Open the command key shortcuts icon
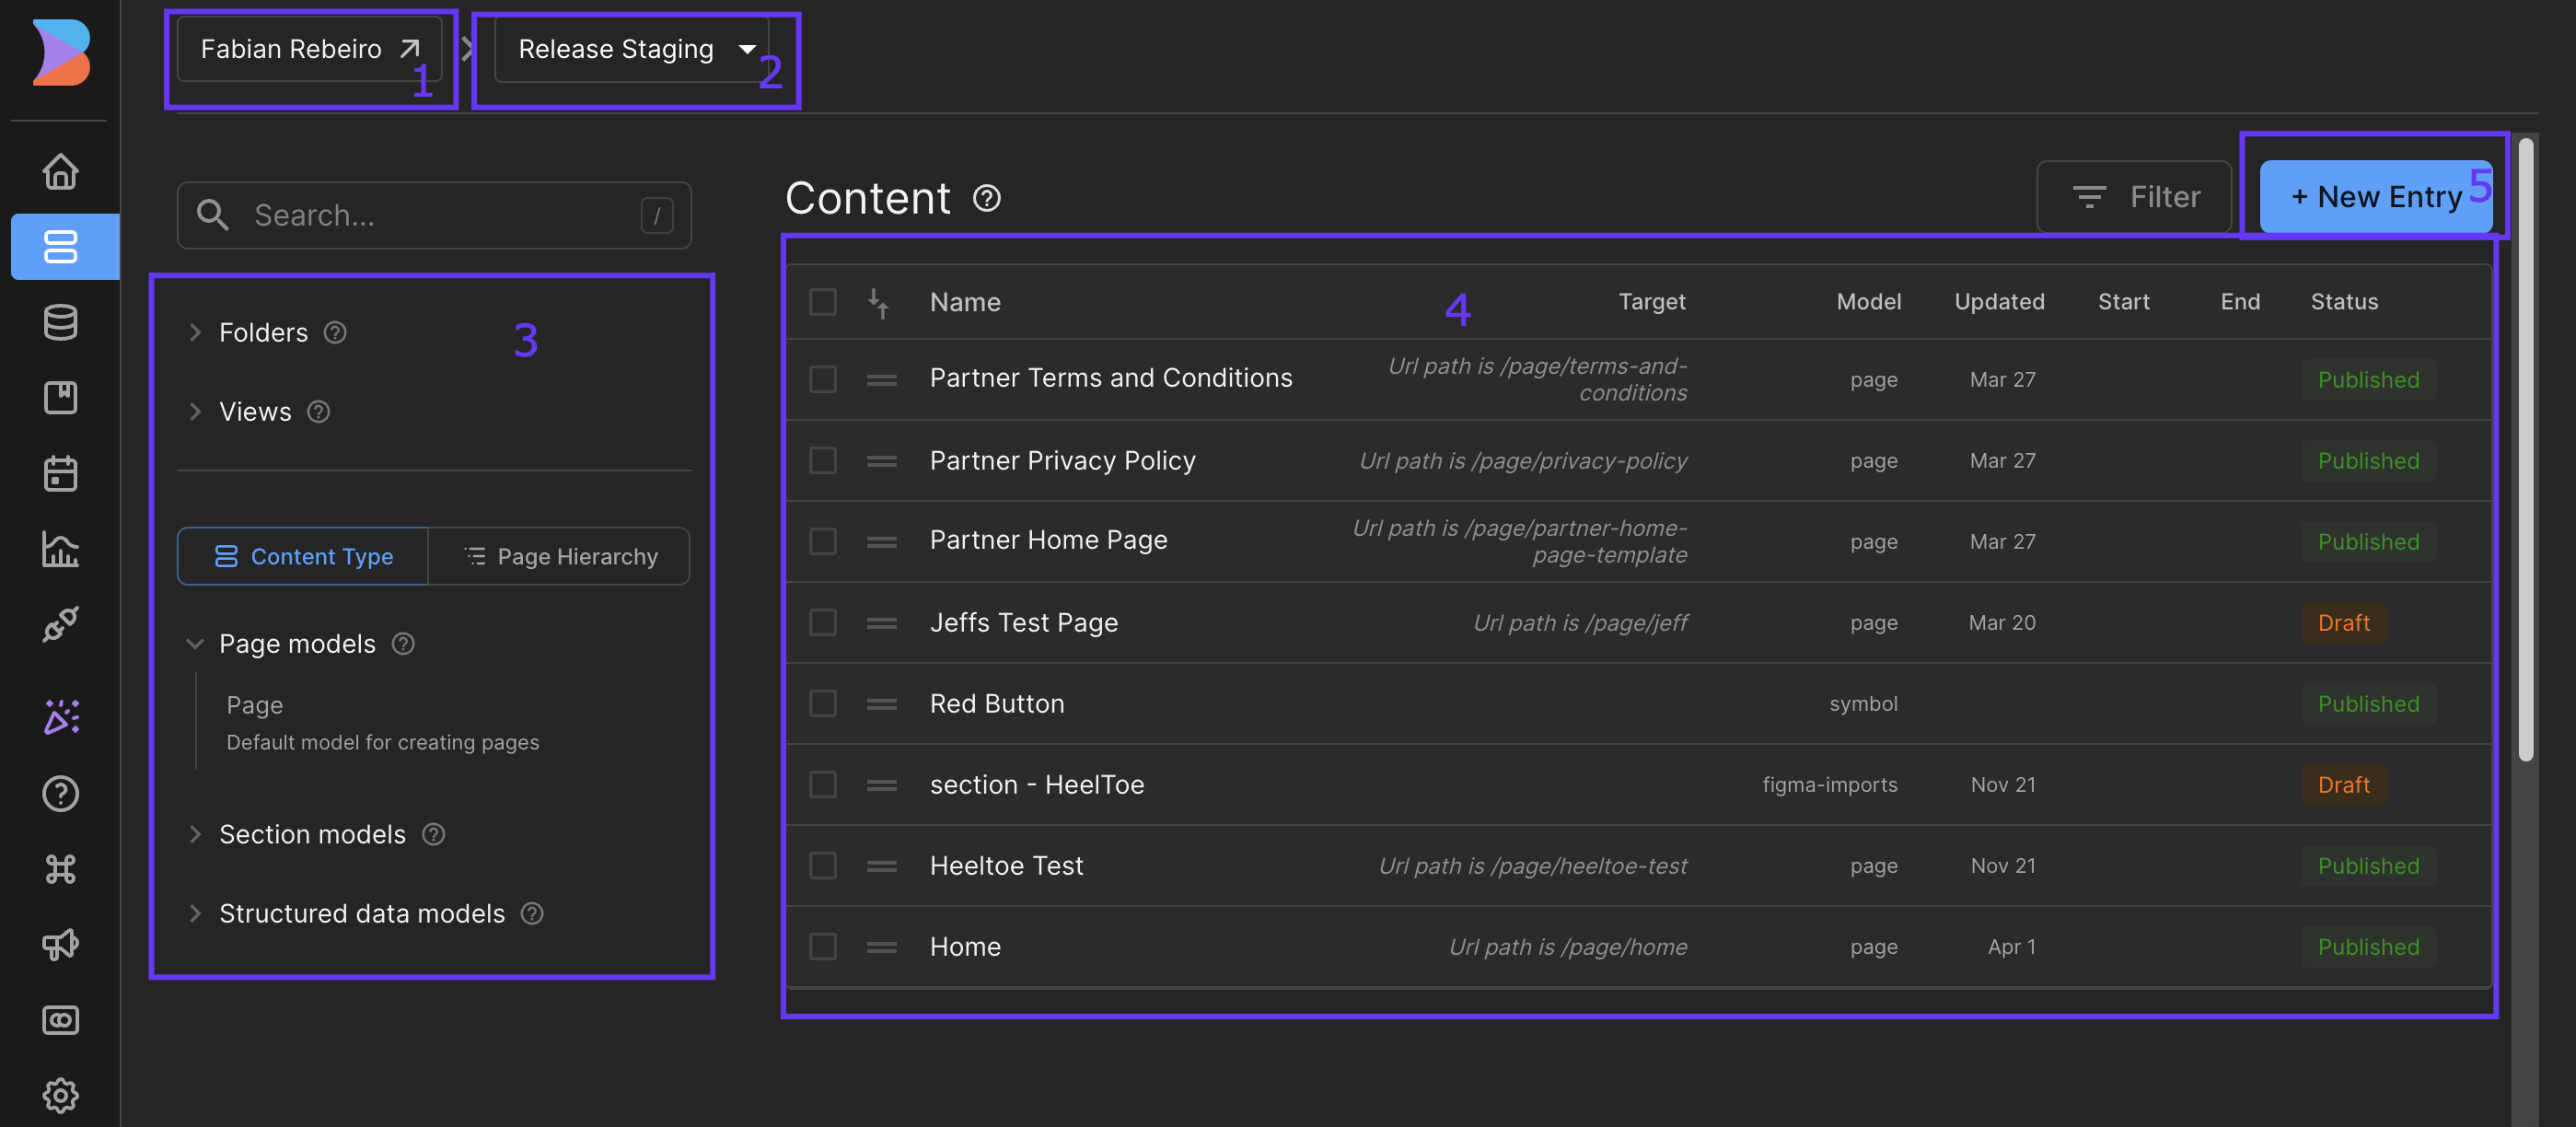This screenshot has height=1127, width=2576. click(61, 869)
